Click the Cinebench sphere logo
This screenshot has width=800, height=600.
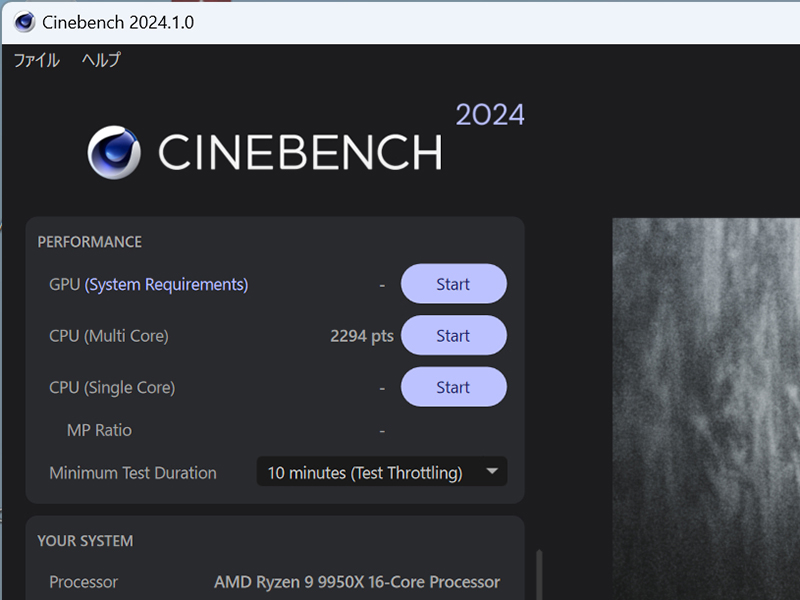pyautogui.click(x=114, y=152)
